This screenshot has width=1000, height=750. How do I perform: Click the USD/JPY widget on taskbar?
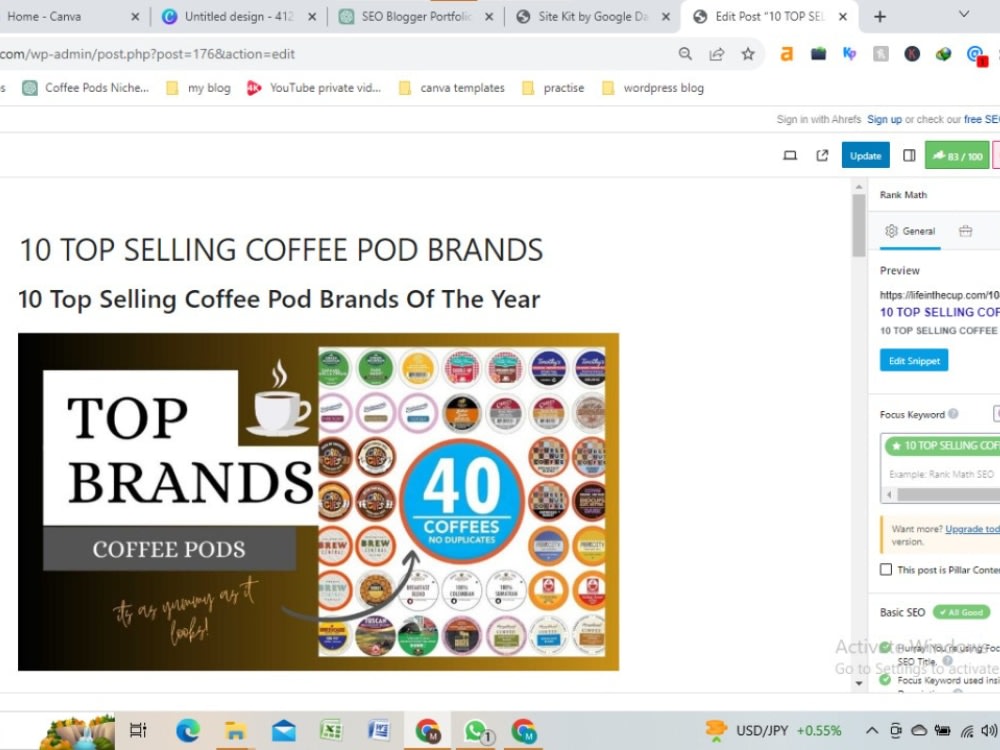774,730
